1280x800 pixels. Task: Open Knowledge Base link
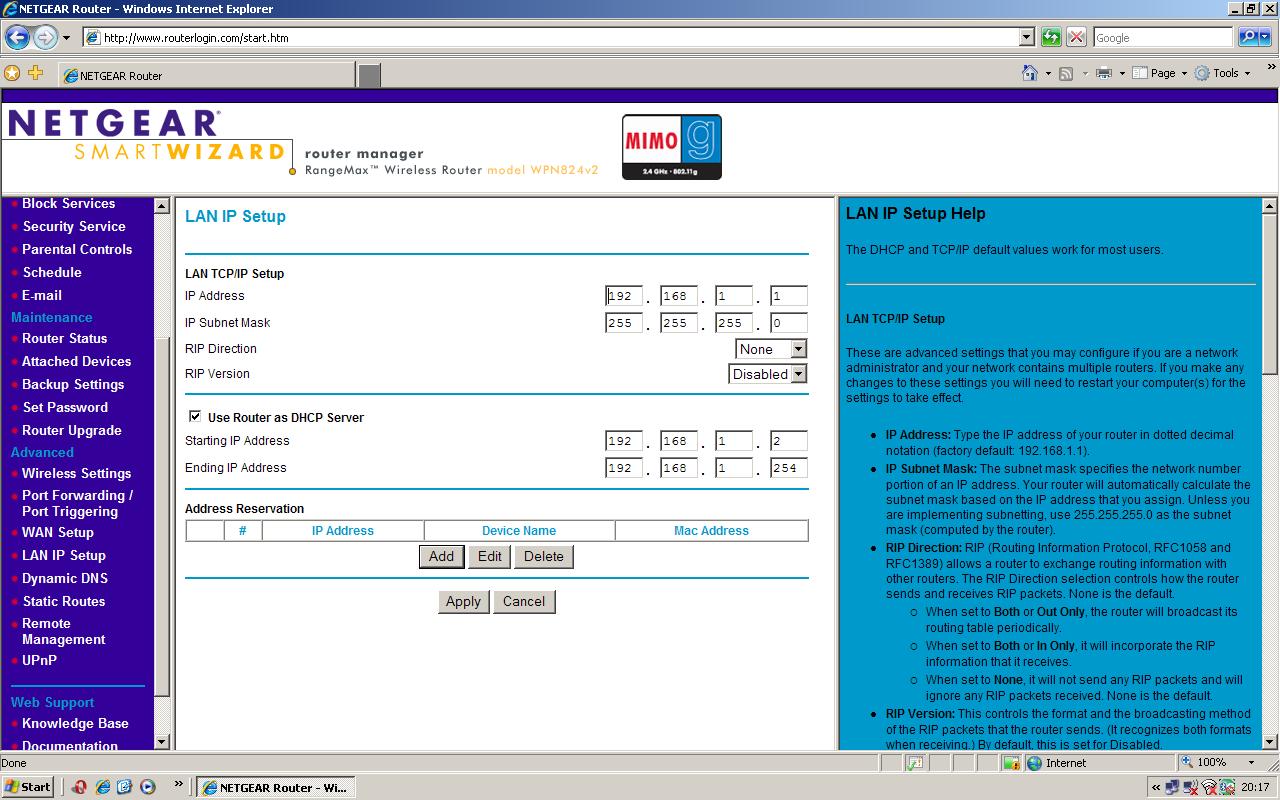pos(76,723)
